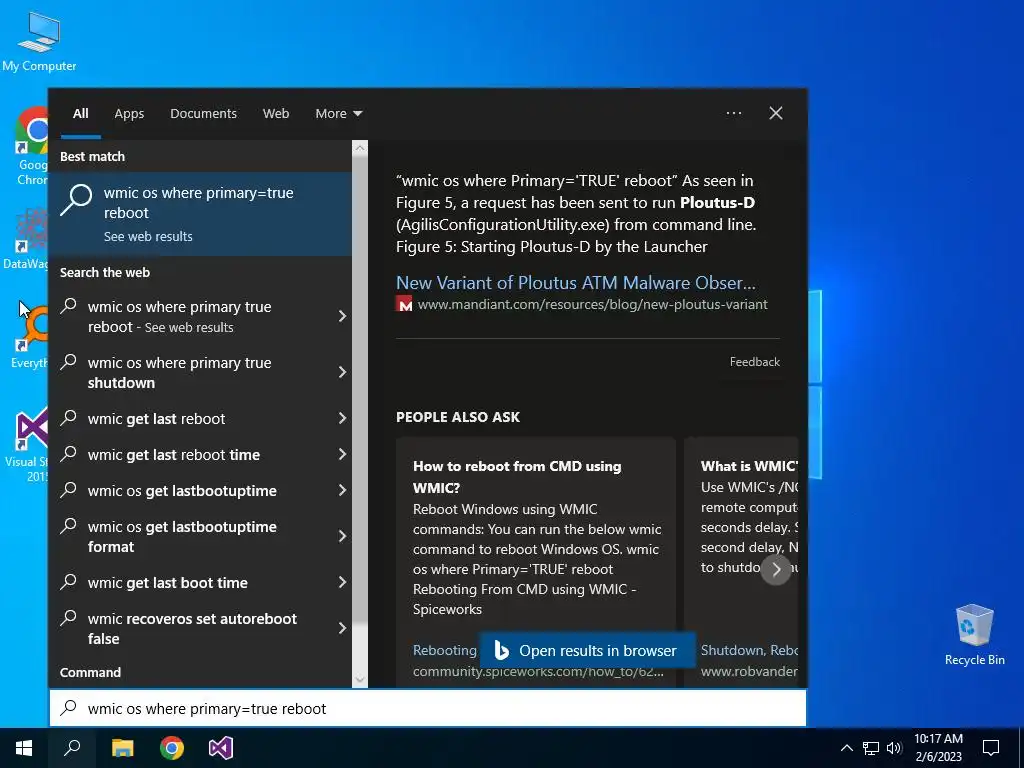The height and width of the screenshot is (768, 1024).
Task: Expand arrow beside lastbootuptime format suggestion
Action: tap(342, 536)
